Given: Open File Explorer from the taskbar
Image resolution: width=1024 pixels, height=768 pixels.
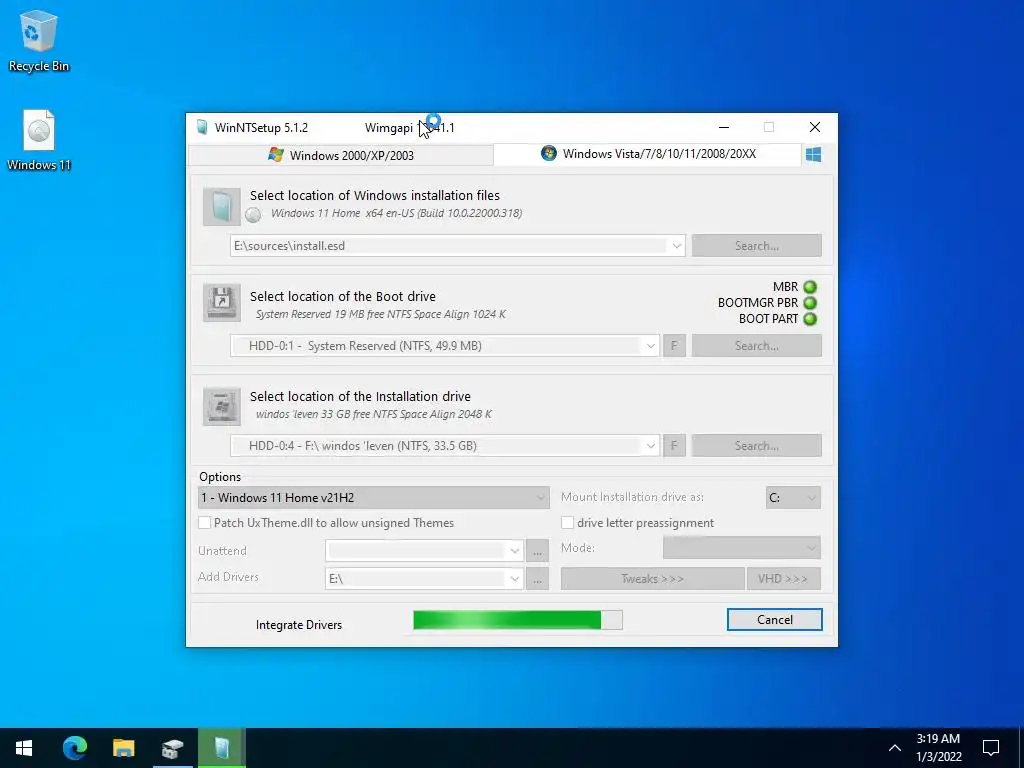Looking at the screenshot, I should (123, 748).
